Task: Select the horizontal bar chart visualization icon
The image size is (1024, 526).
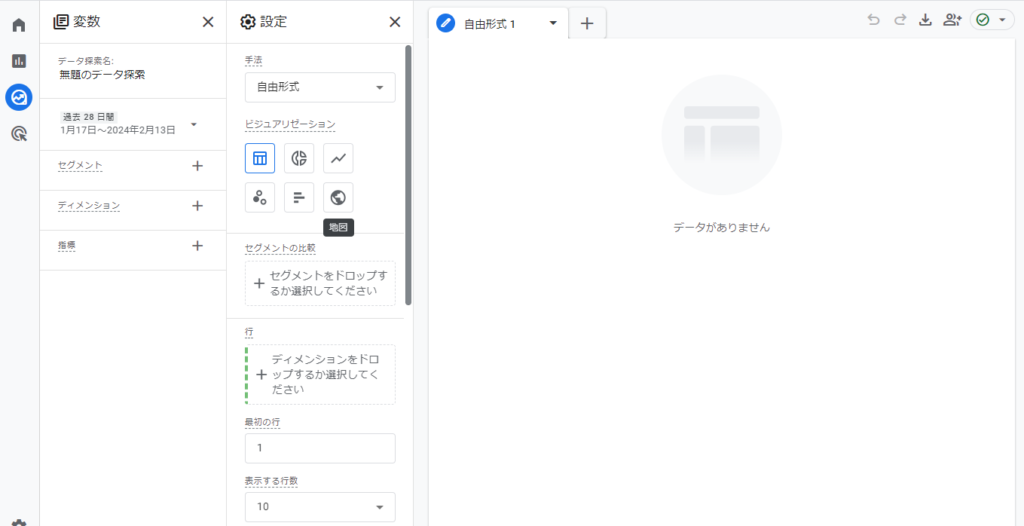Action: [x=299, y=197]
